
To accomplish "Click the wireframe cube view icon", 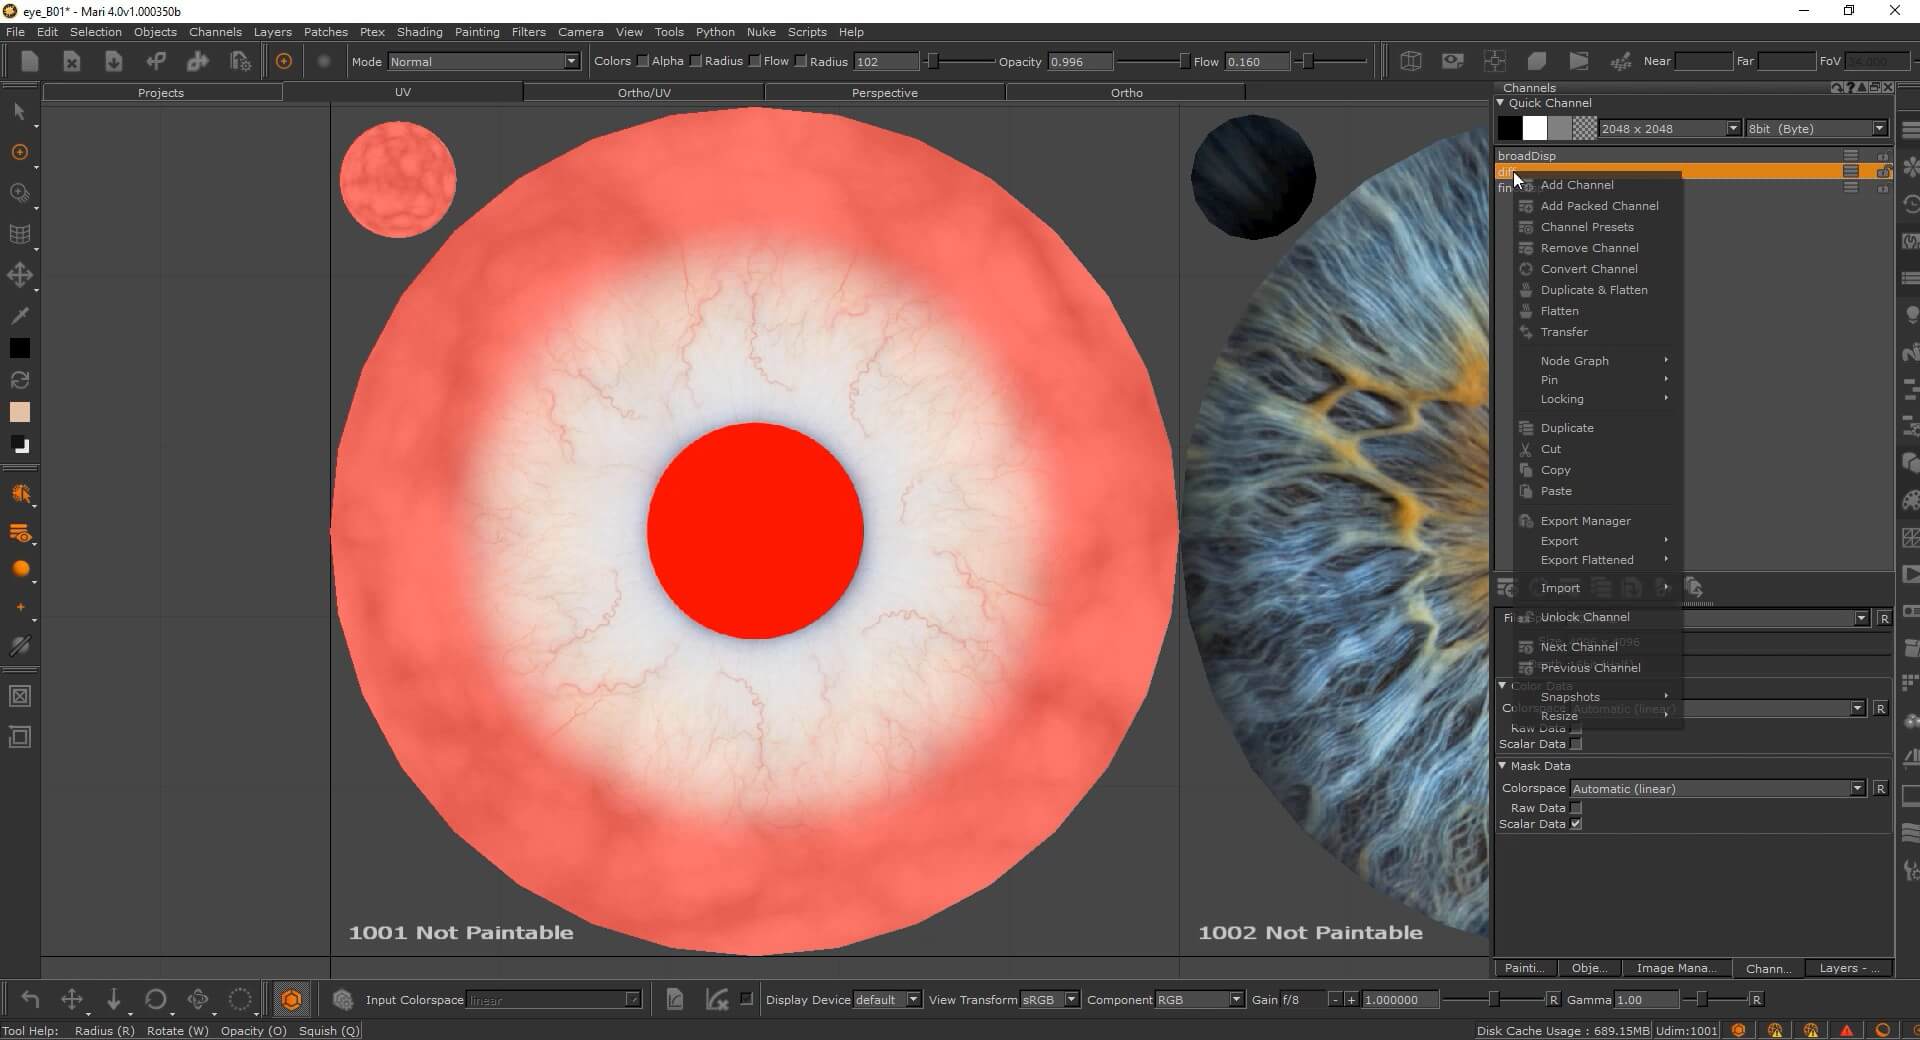I will point(1411,61).
